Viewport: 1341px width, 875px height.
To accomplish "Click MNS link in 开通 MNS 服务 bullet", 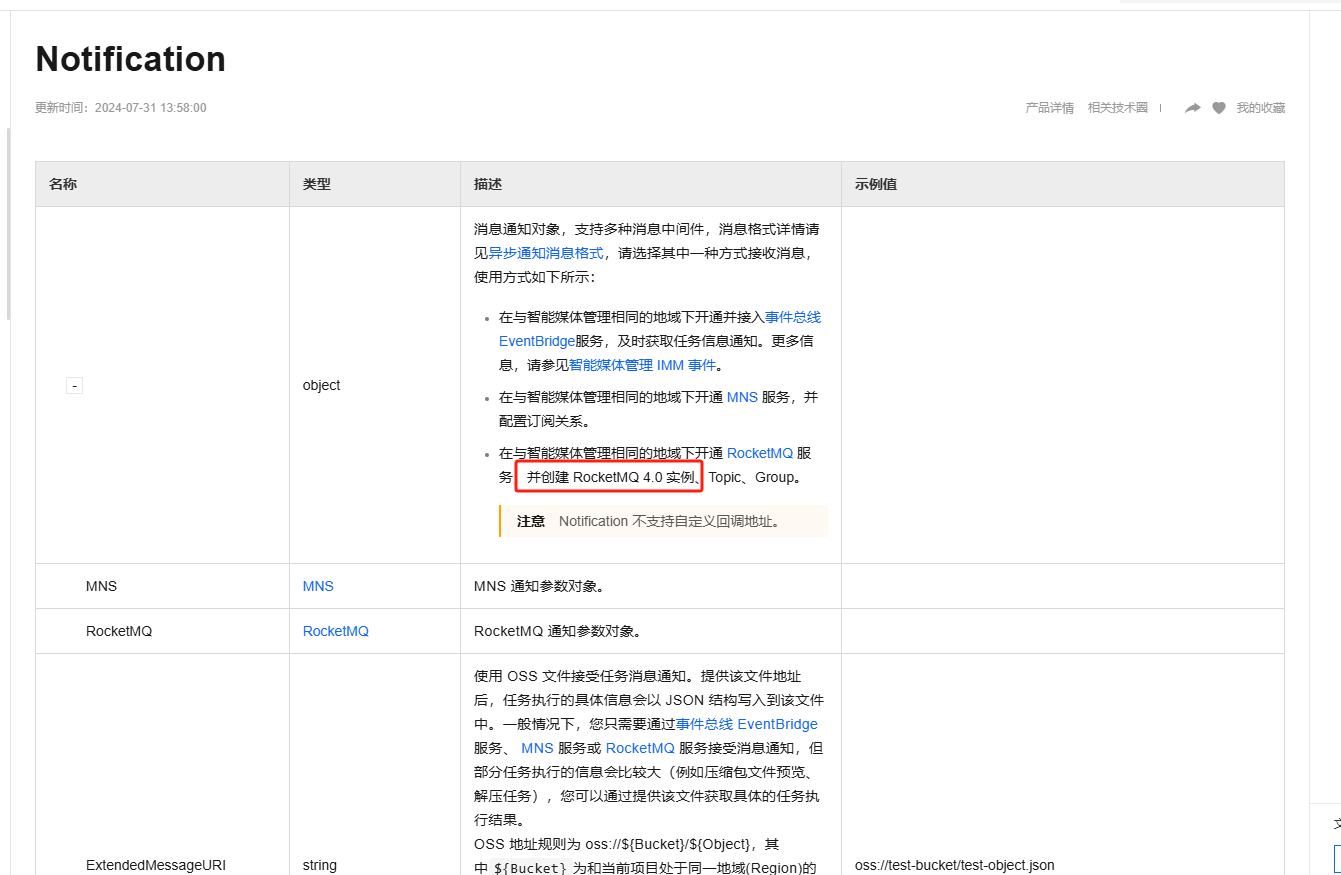I will click(742, 397).
